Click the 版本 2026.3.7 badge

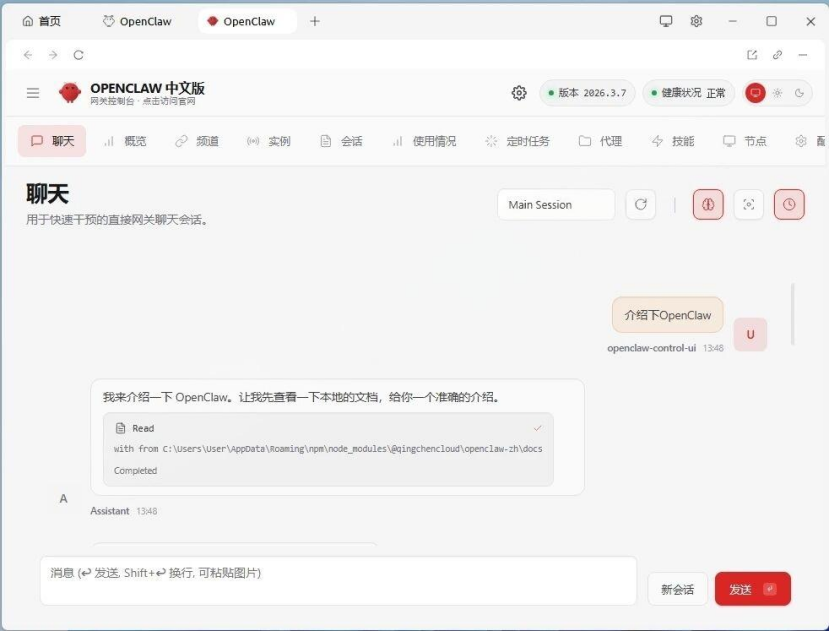[588, 93]
